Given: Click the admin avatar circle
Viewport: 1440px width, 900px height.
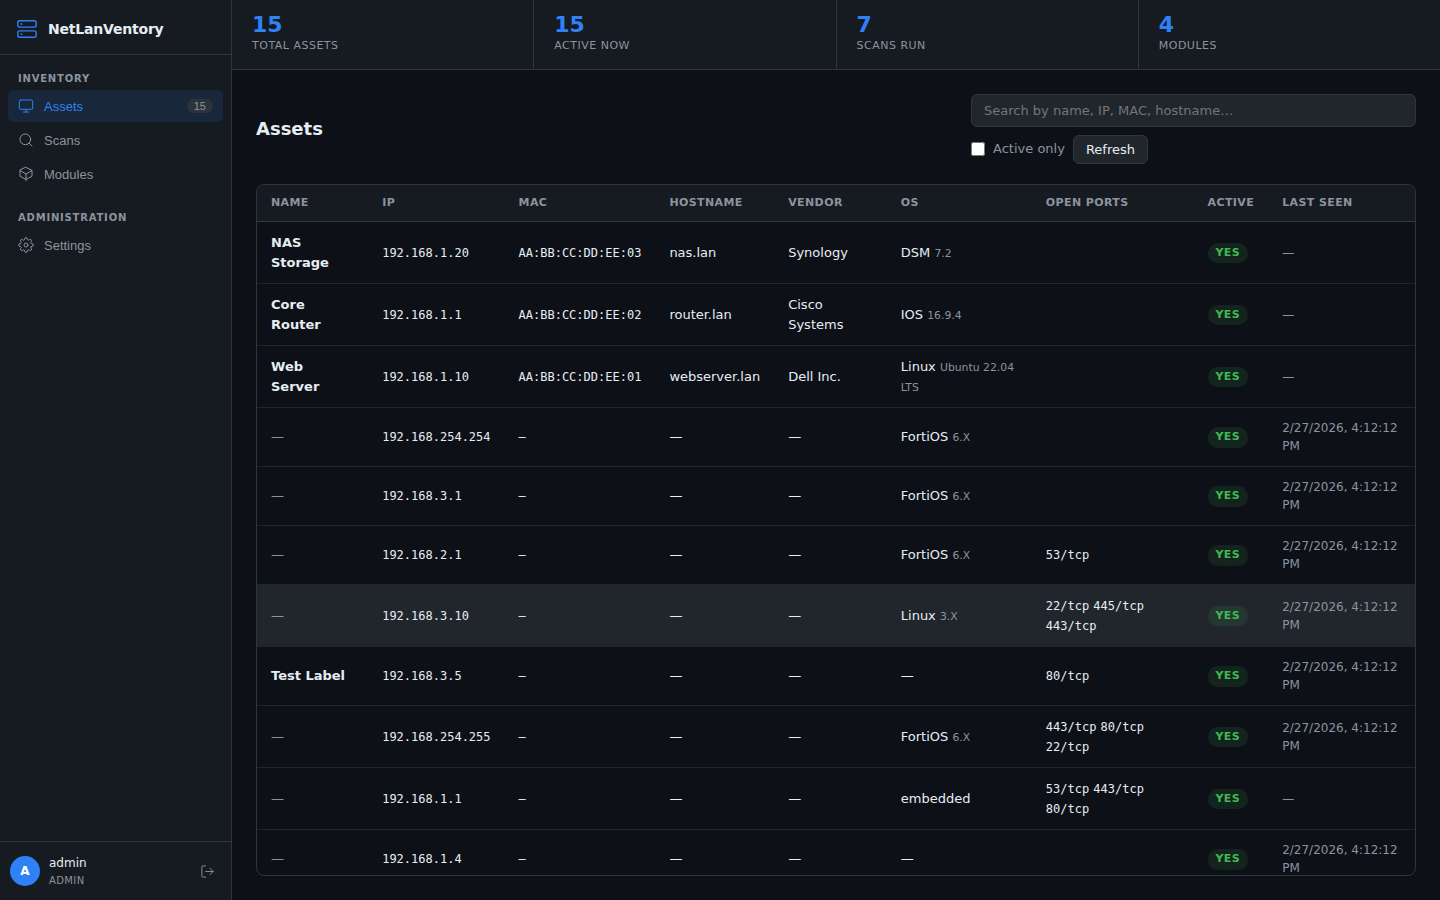Looking at the screenshot, I should pos(25,871).
